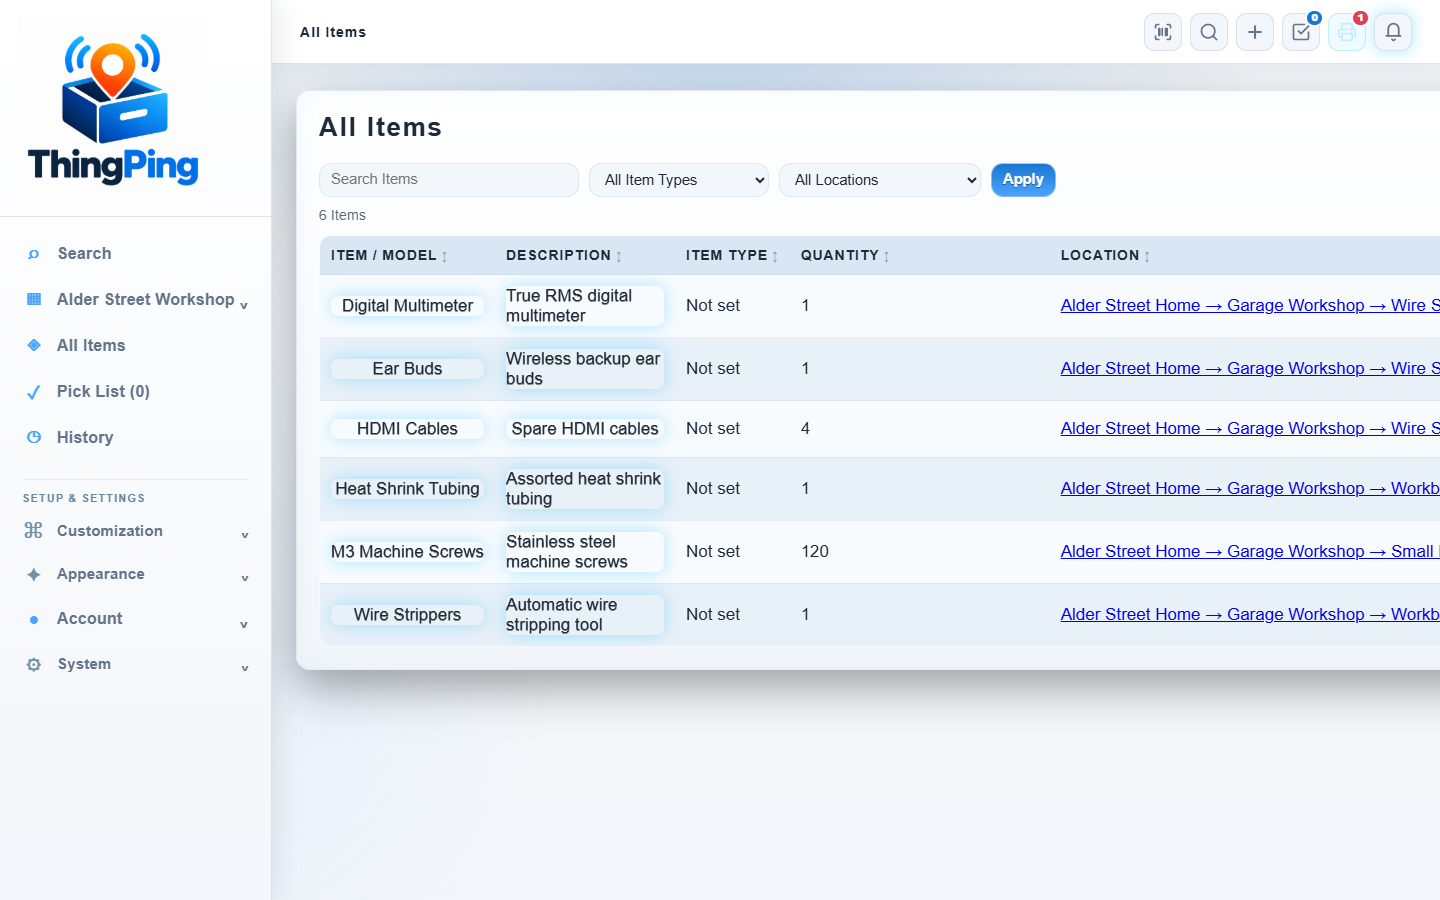Screen dimensions: 1440x900
Task: Click the 'Spare HDMI cables' description
Action: [585, 429]
